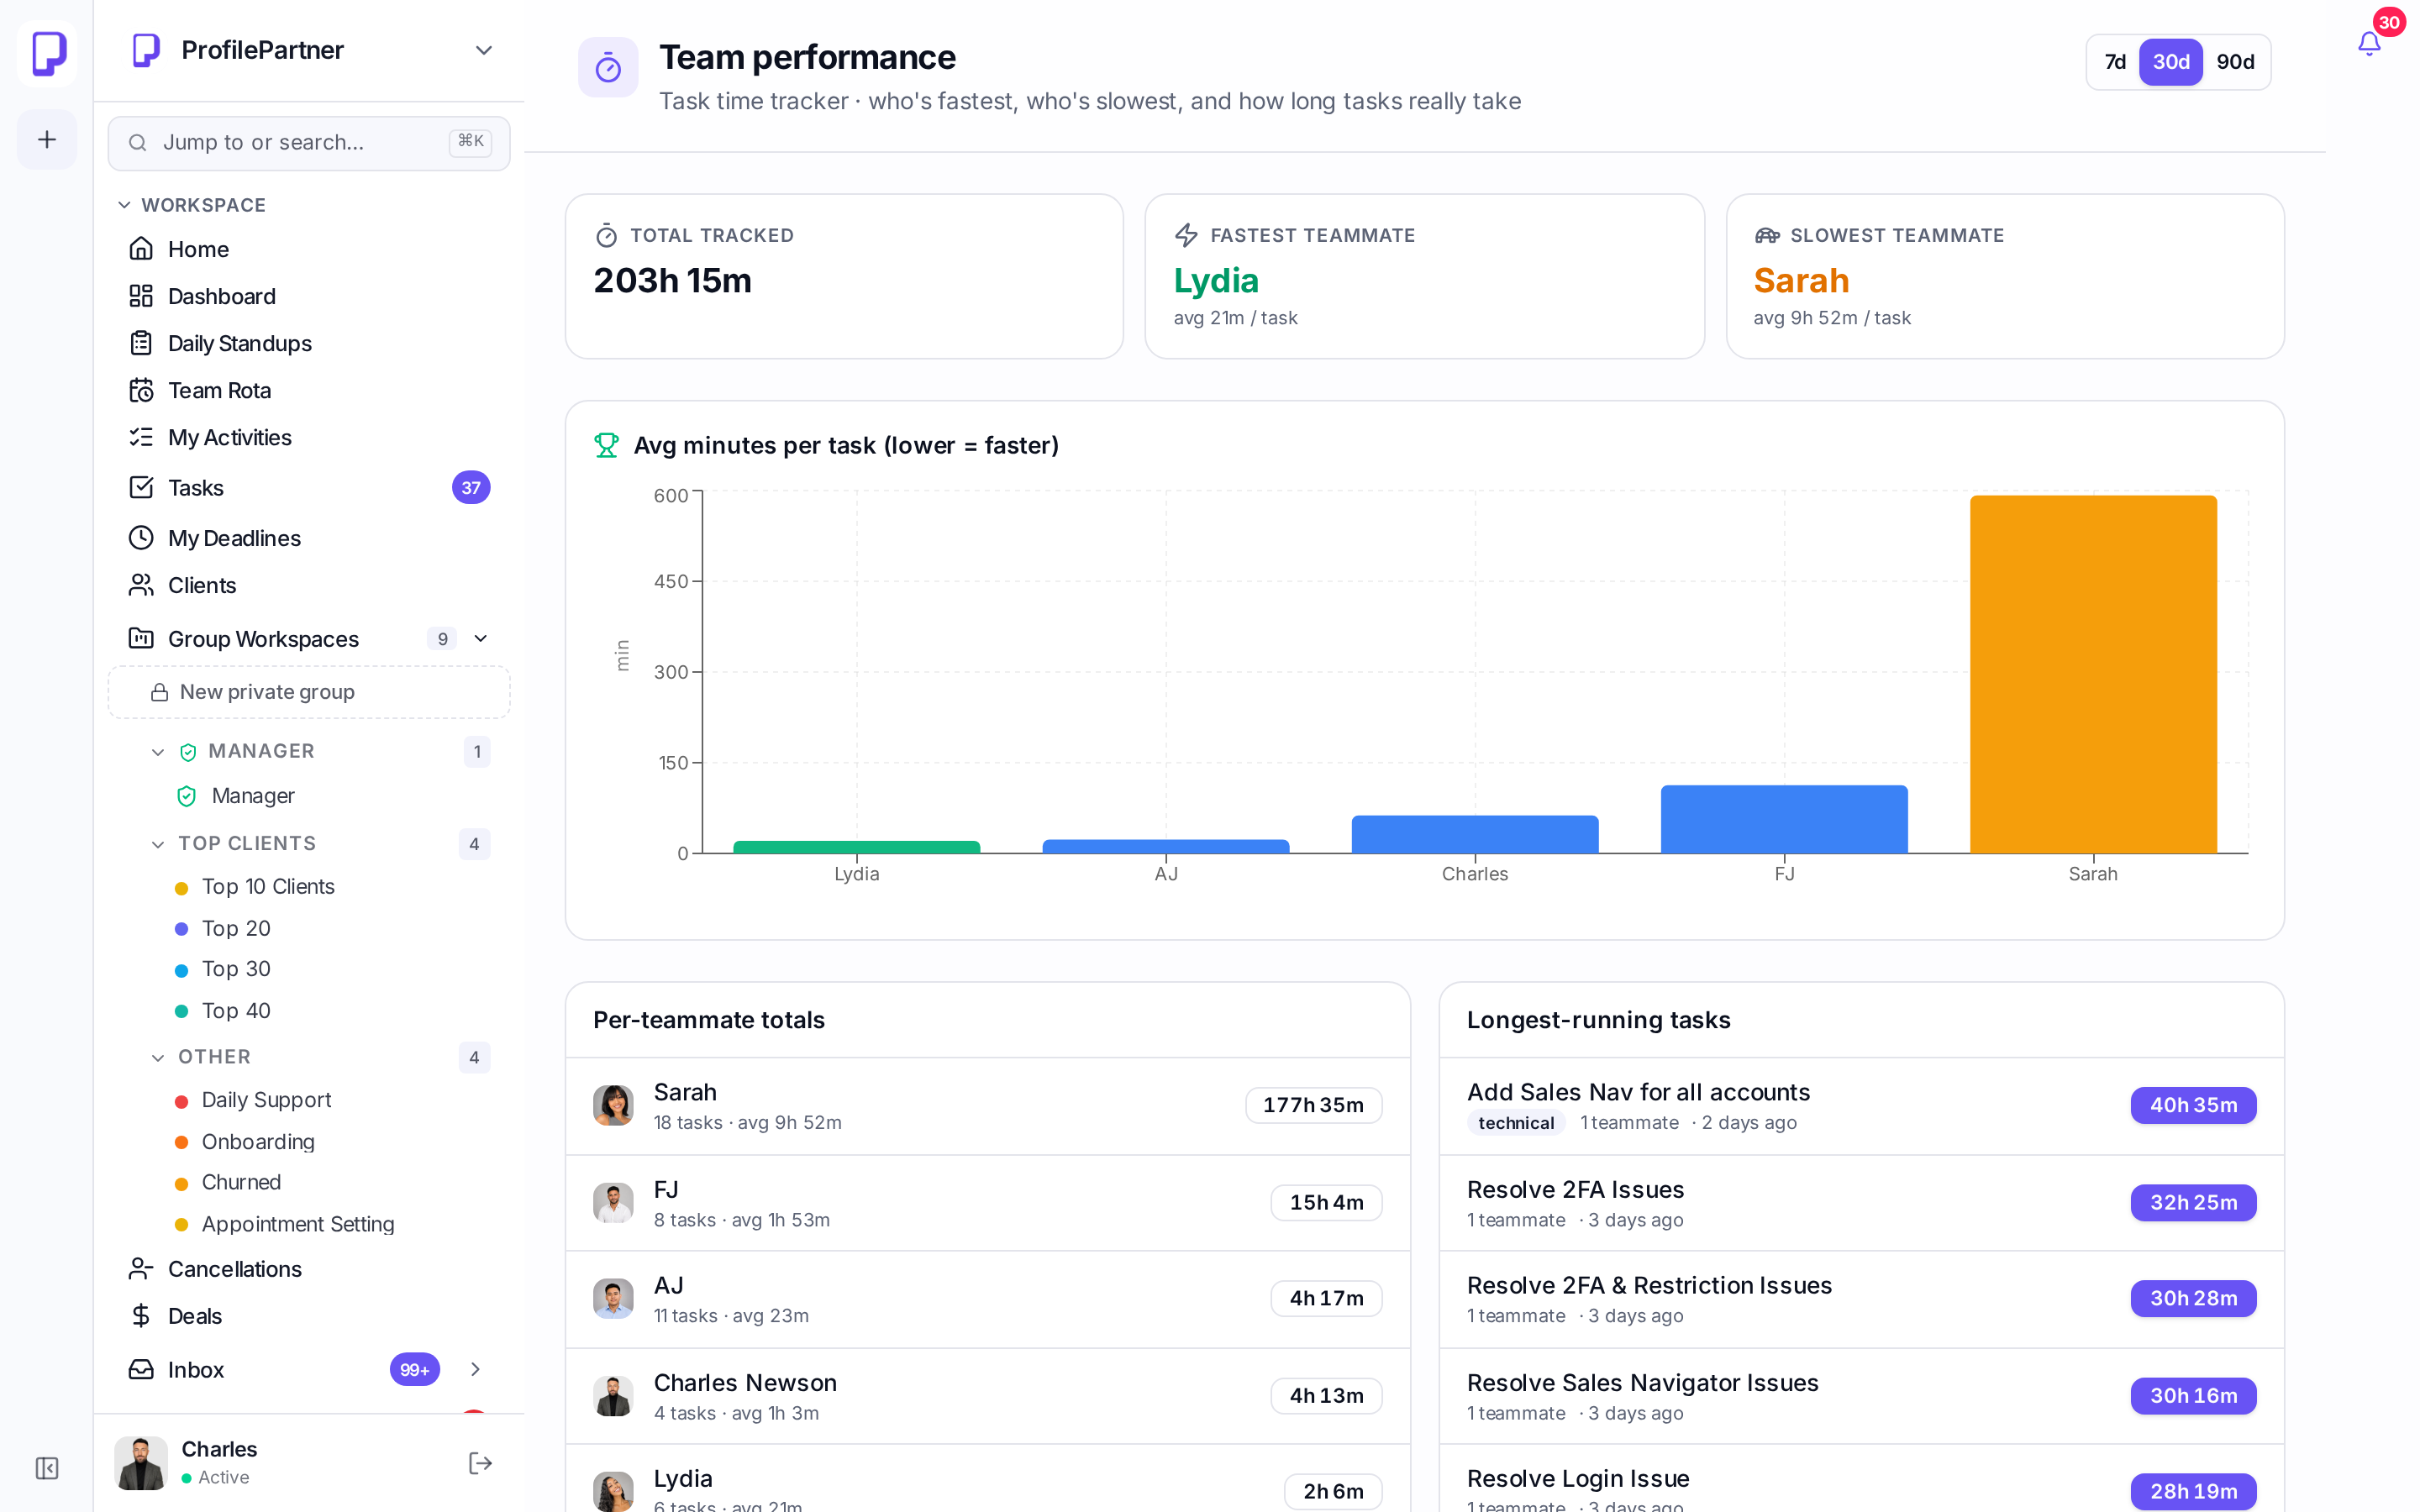Click New private group button

click(309, 692)
